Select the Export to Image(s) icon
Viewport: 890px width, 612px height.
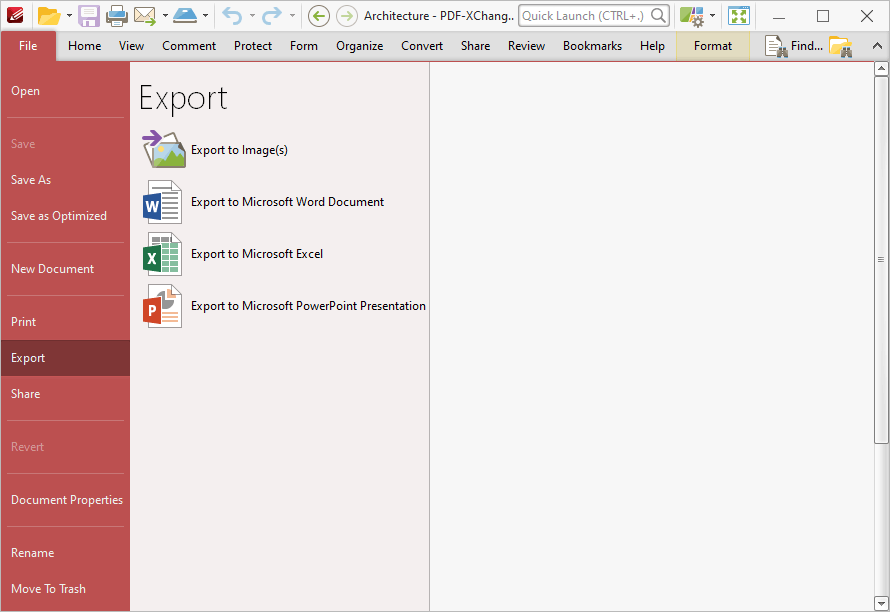163,148
